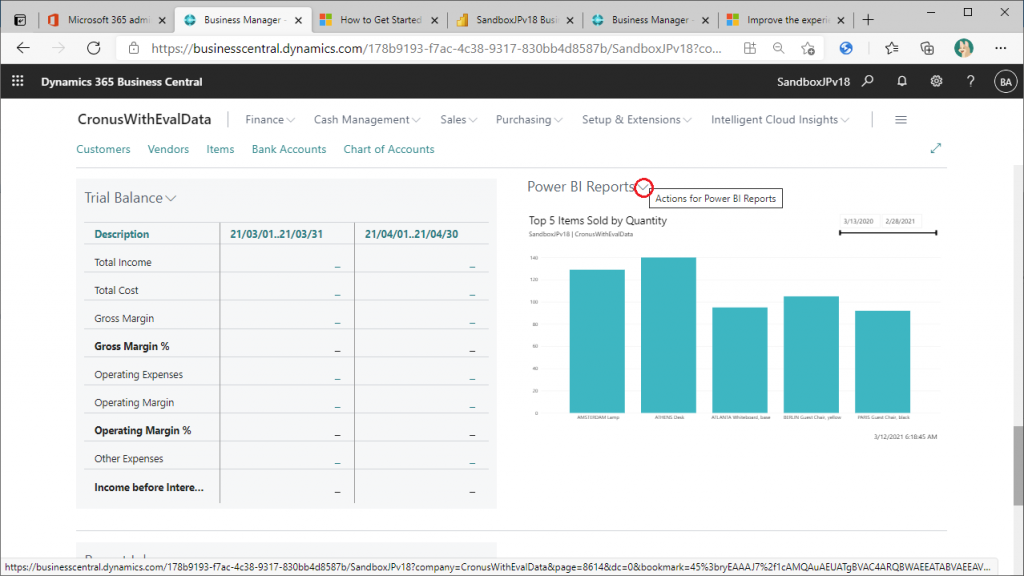Open the app launcher waffle icon

tap(18, 81)
